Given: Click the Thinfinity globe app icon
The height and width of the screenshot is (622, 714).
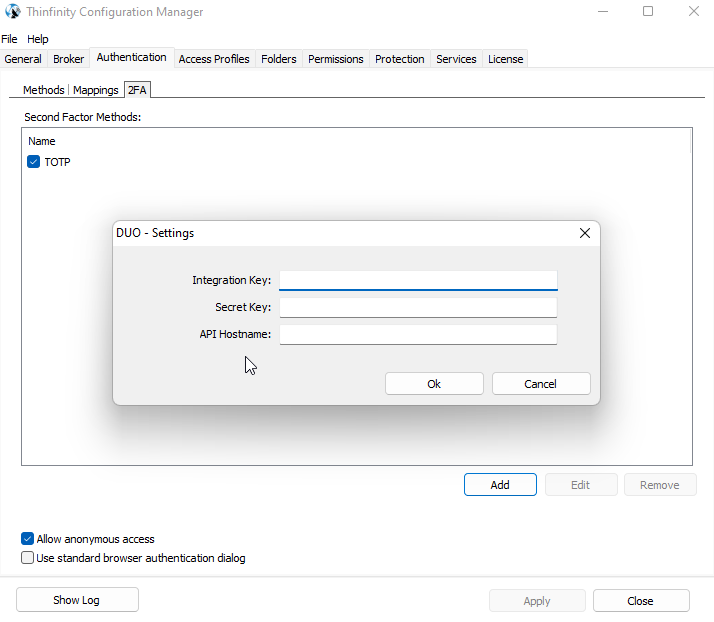Looking at the screenshot, I should tap(13, 11).
